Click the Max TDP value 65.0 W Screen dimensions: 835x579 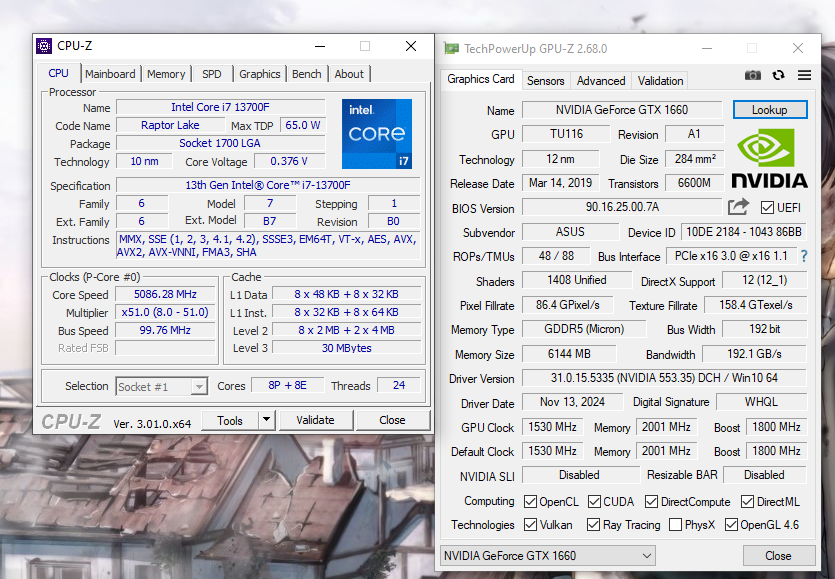(302, 125)
